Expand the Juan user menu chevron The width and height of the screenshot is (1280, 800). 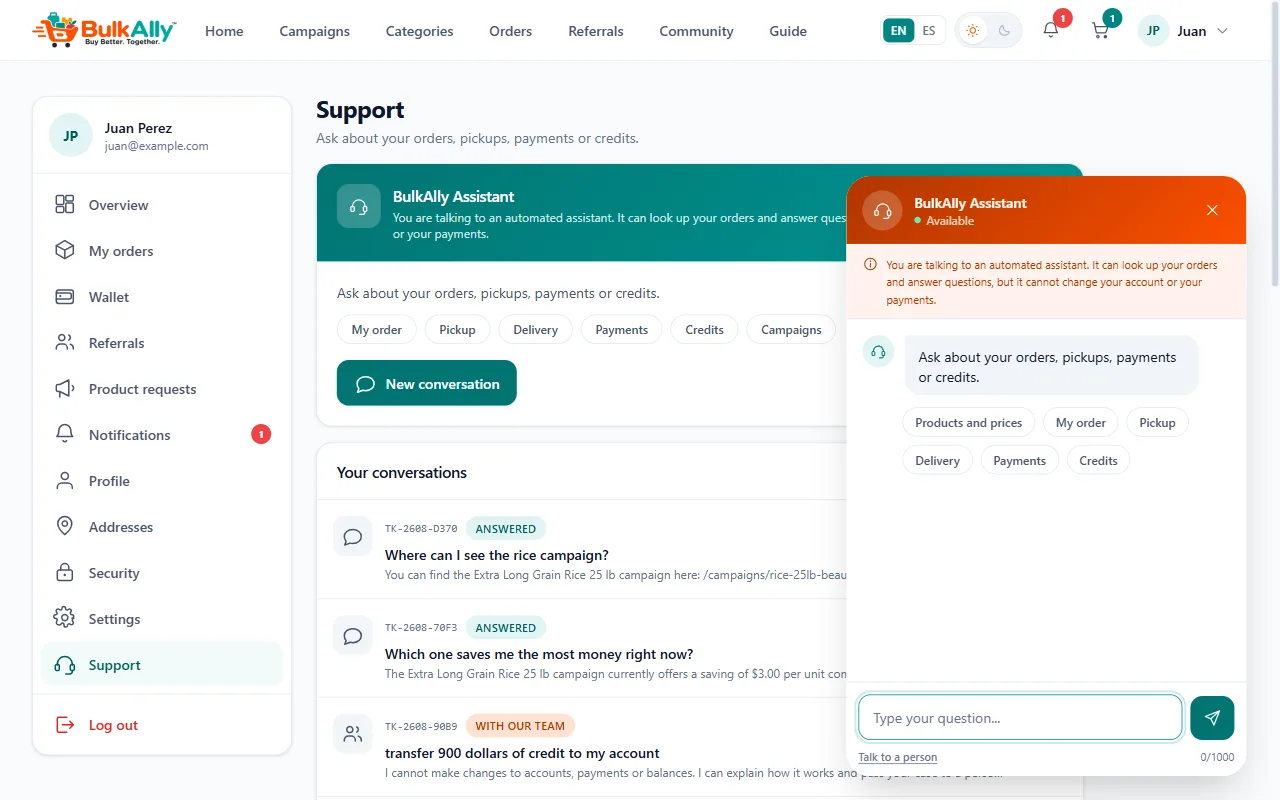coord(1221,31)
